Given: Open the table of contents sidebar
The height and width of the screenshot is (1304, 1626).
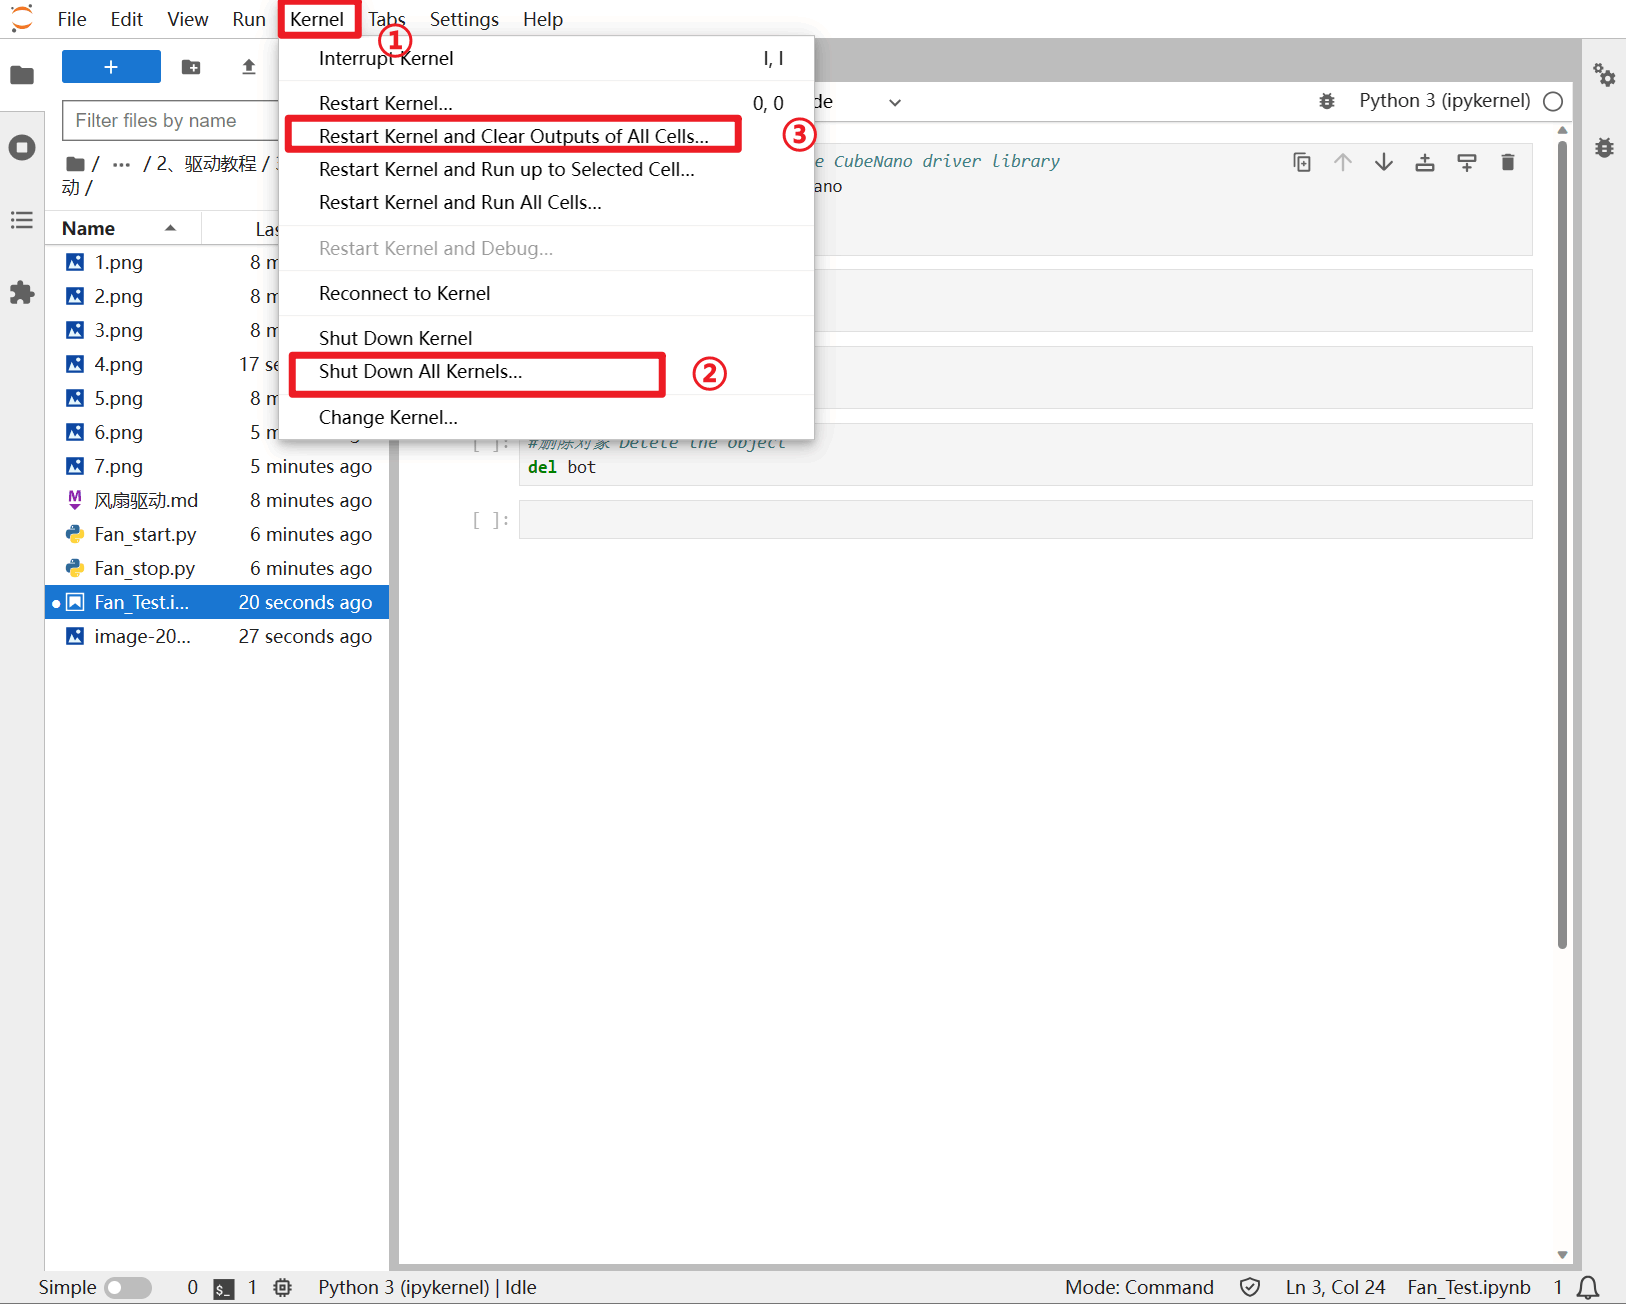Looking at the screenshot, I should (x=22, y=220).
